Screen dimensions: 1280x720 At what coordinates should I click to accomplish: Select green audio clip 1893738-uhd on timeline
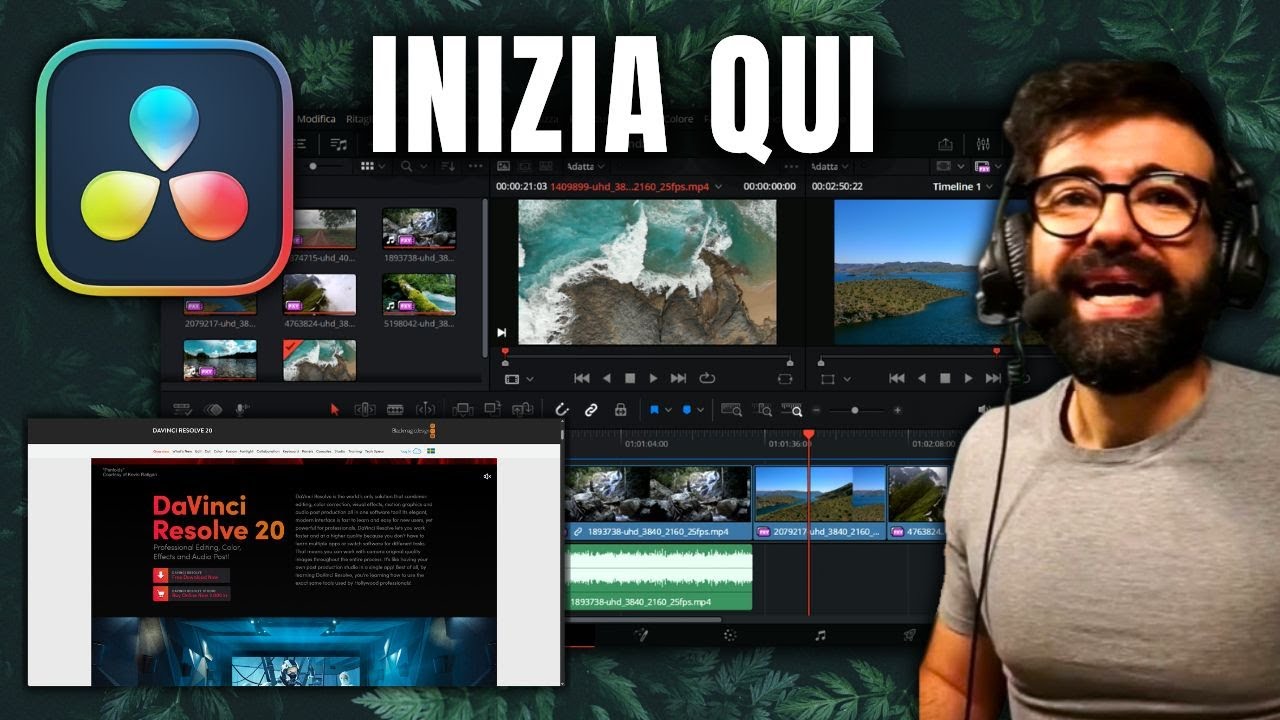point(658,577)
